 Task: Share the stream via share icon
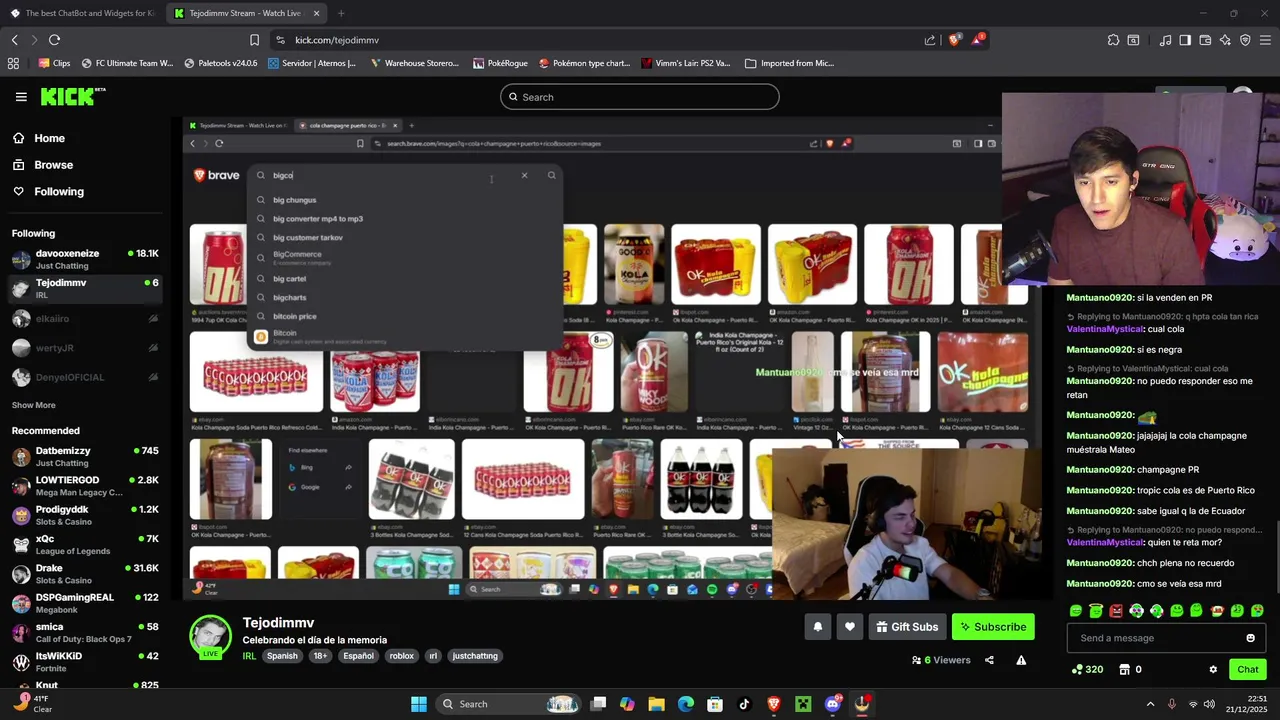point(989,660)
